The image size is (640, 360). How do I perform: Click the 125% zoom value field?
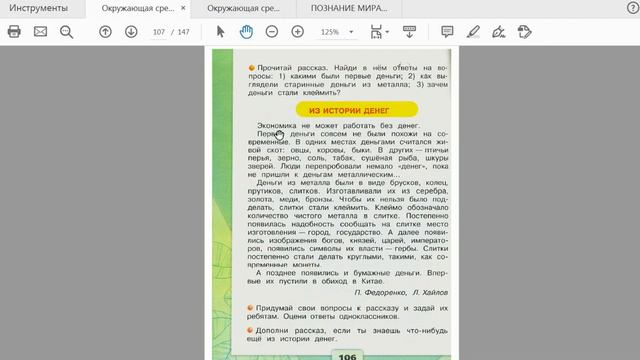pos(330,32)
